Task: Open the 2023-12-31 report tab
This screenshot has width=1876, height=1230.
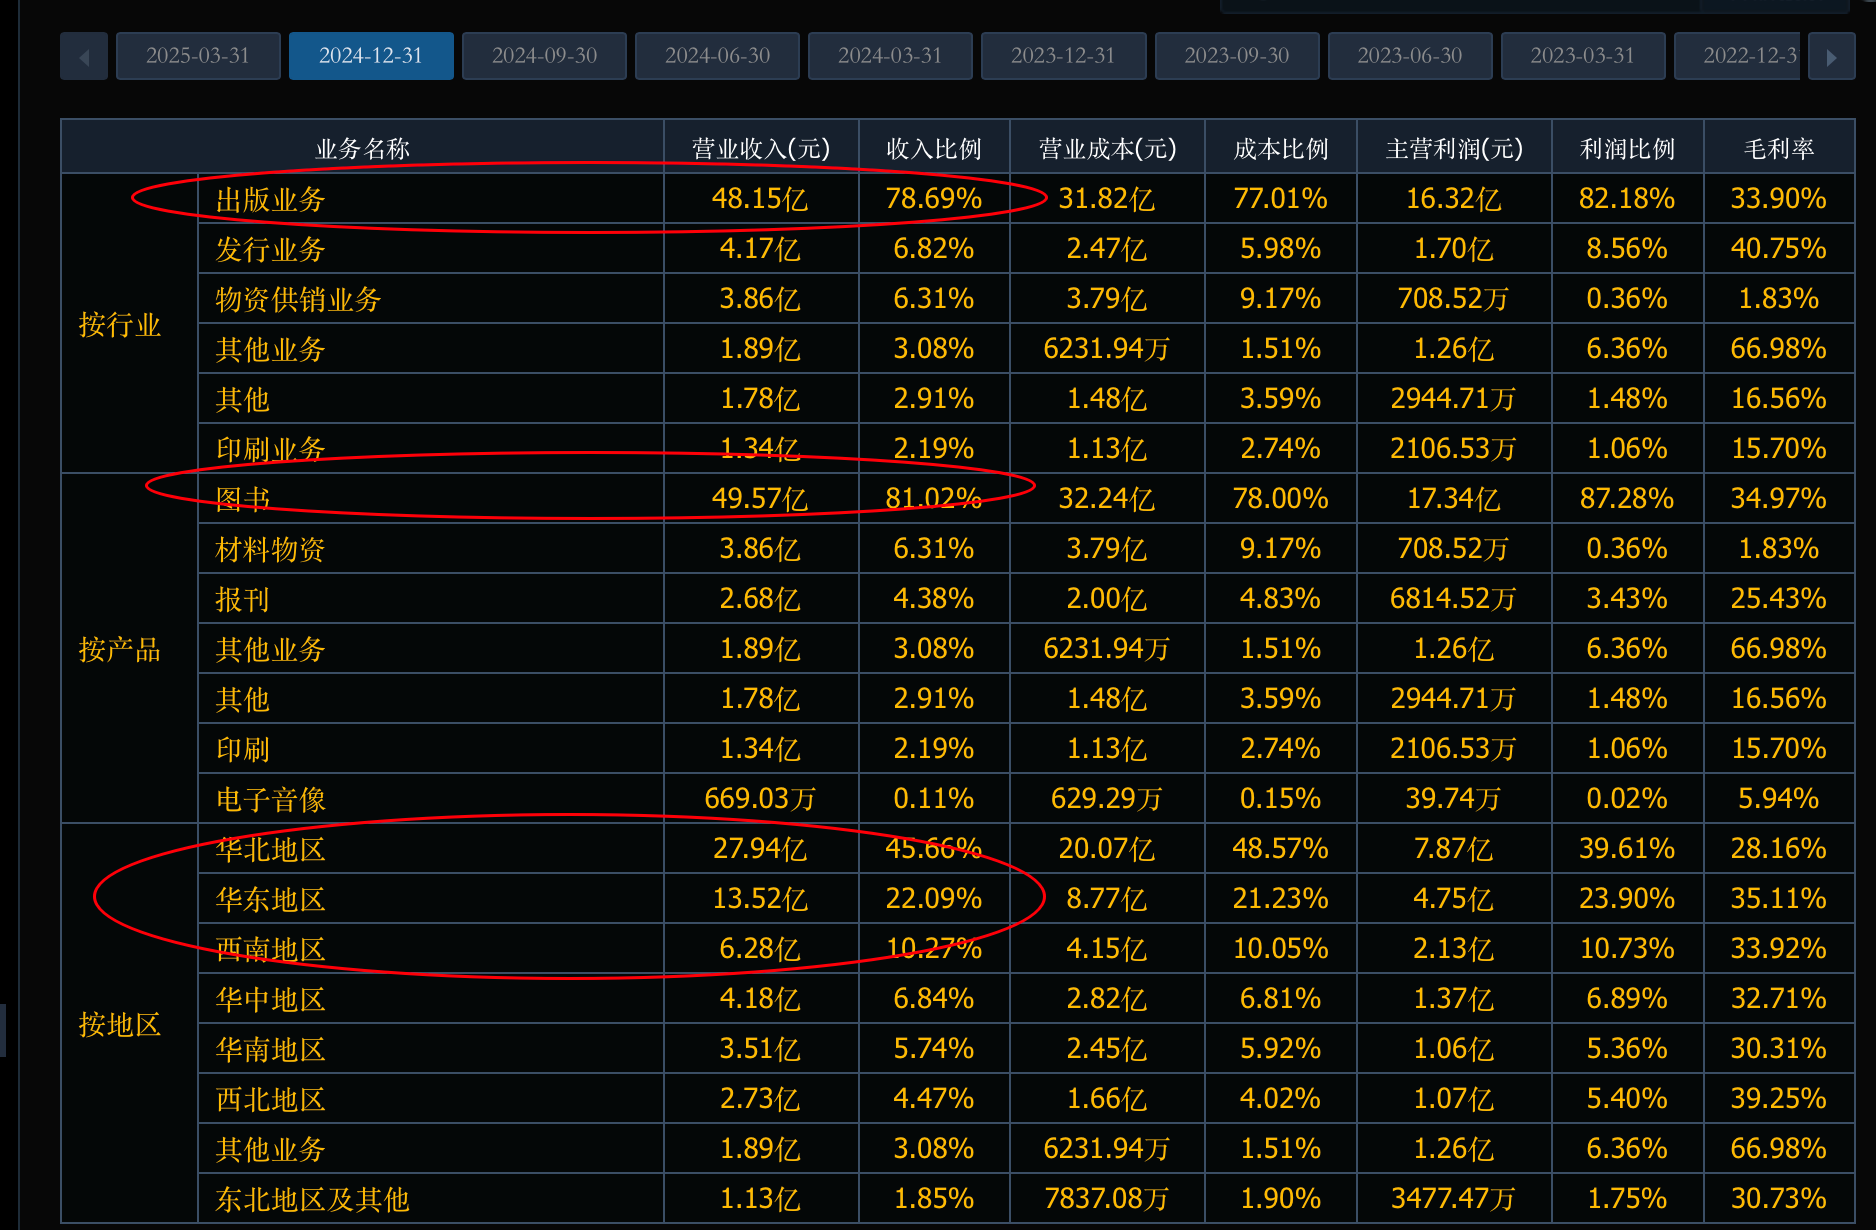Action: click(1063, 56)
